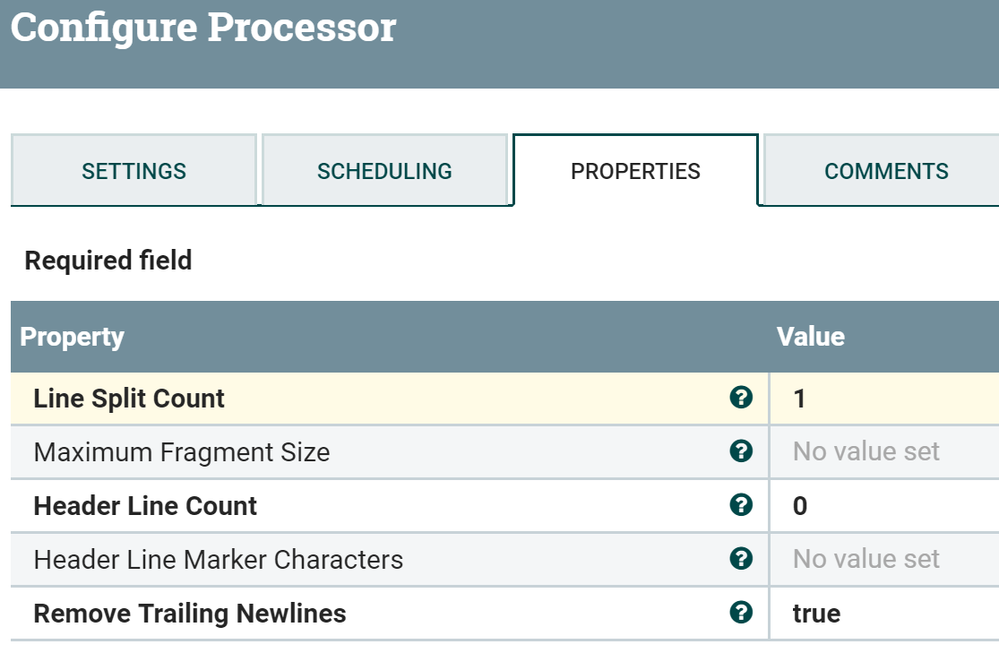Click the Property column header
The image size is (999, 660).
click(x=72, y=337)
